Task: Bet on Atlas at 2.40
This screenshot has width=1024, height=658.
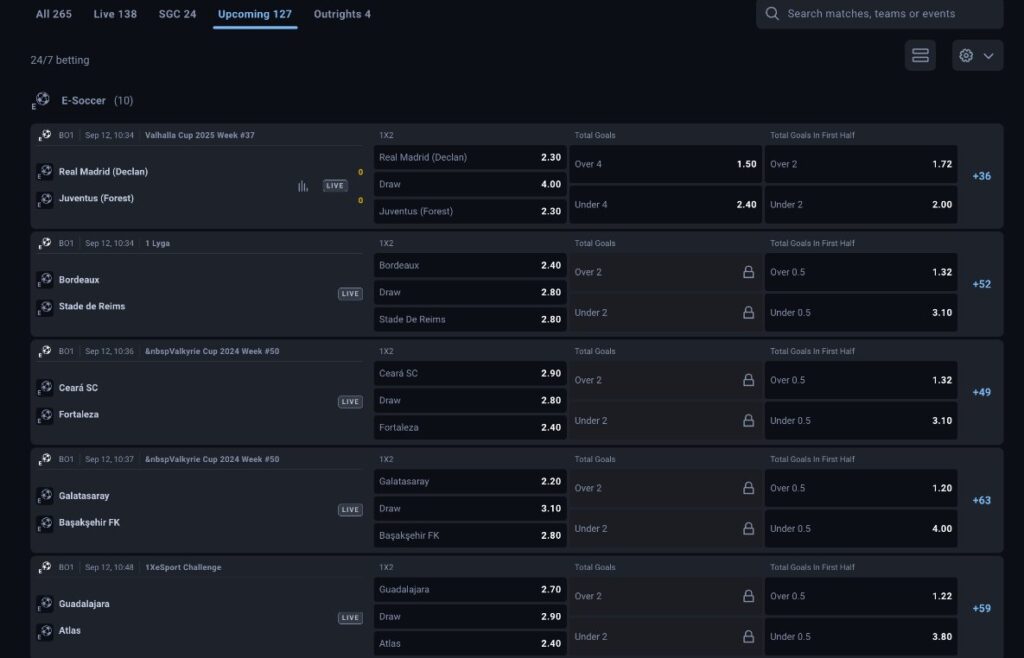Action: click(x=470, y=643)
